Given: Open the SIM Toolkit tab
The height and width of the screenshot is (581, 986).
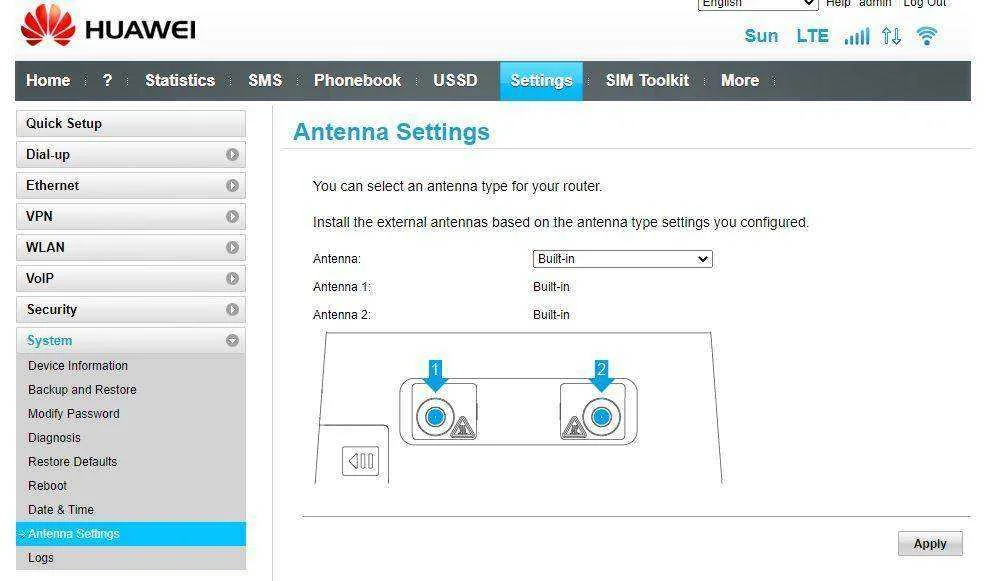Looking at the screenshot, I should pos(647,80).
